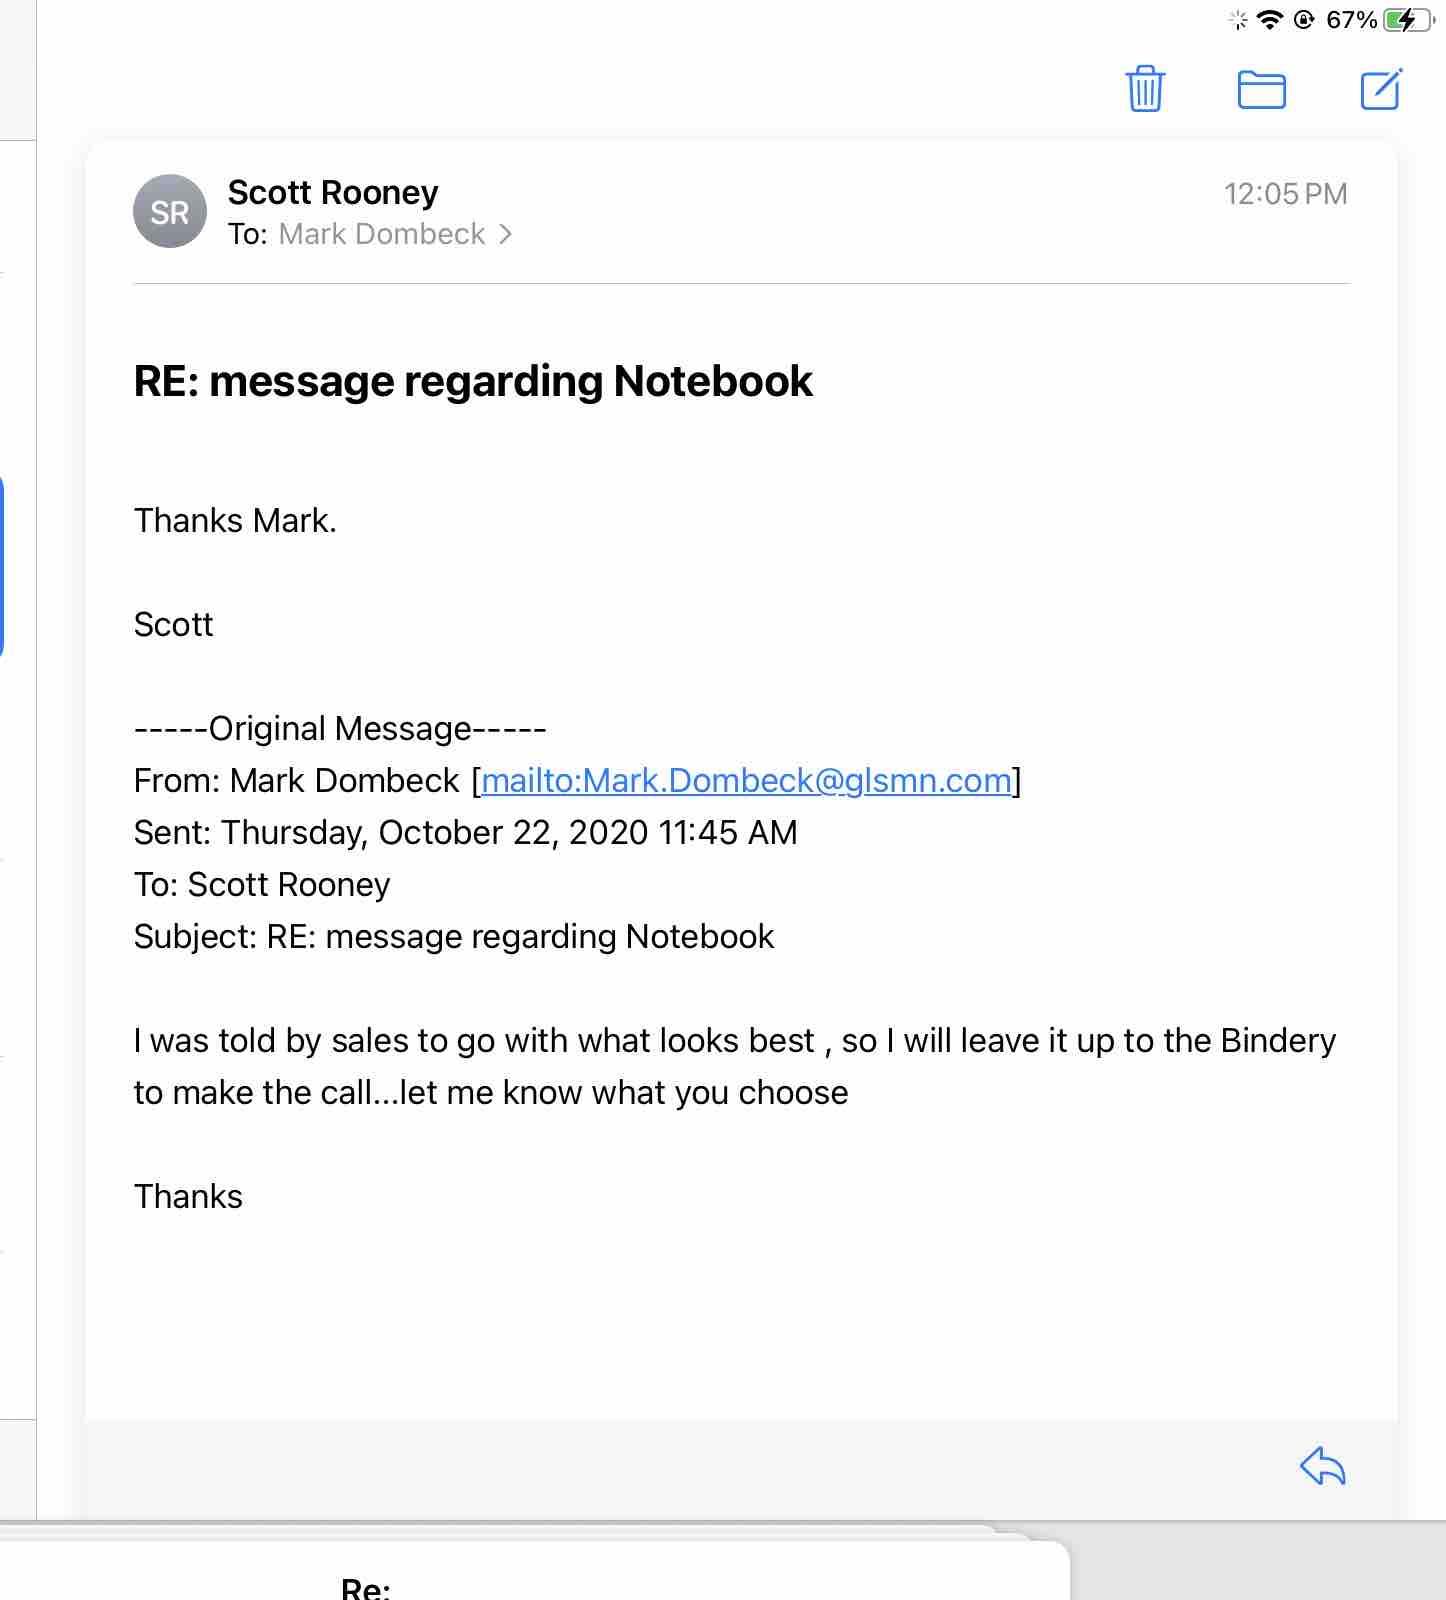
Task: Tap the Scott Rooney sender name
Action: (333, 192)
